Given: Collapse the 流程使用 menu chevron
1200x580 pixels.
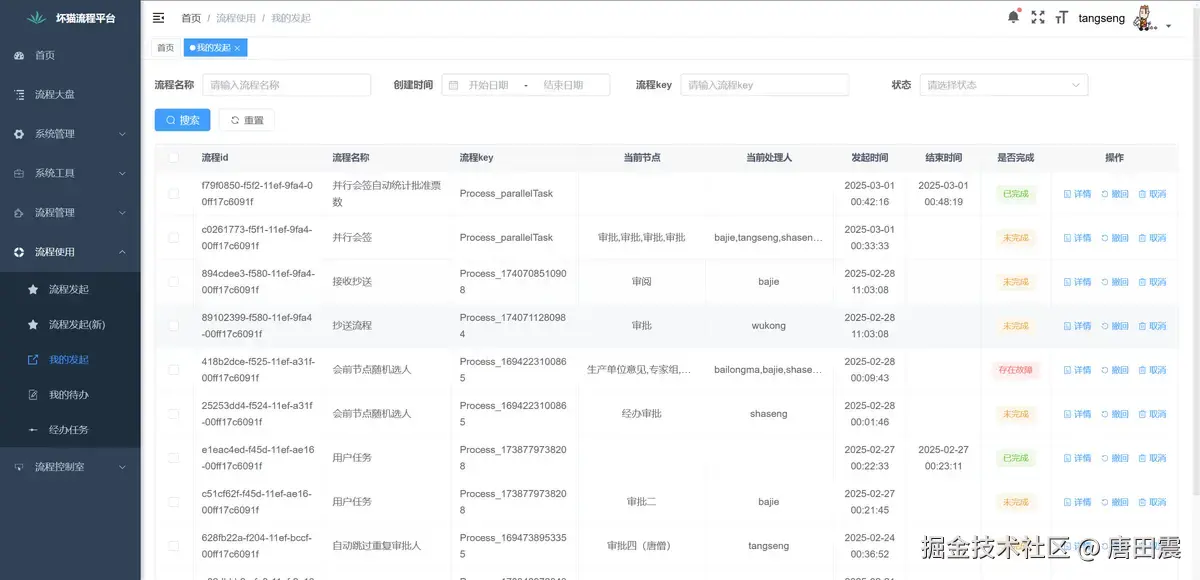Looking at the screenshot, I should coord(122,252).
